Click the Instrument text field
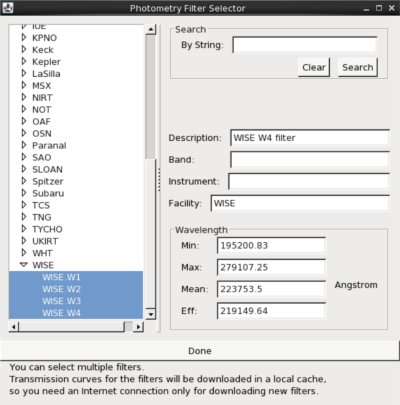Image resolution: width=400 pixels, height=405 pixels. click(309, 181)
